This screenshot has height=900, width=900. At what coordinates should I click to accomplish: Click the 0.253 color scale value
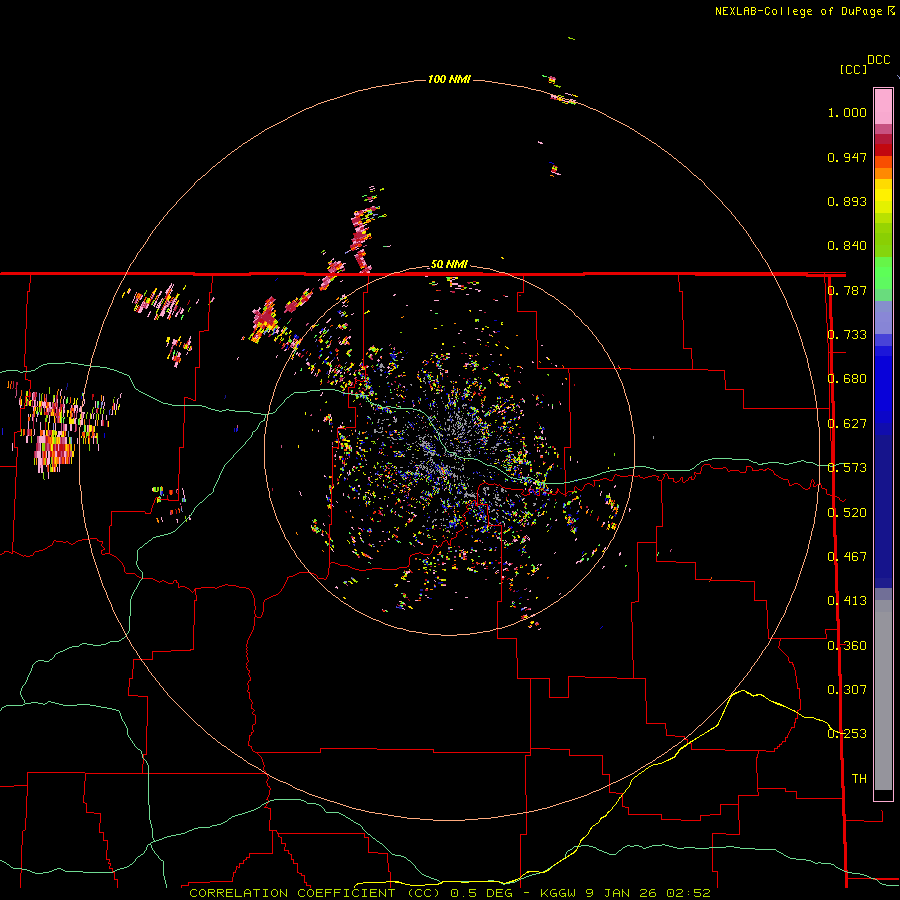(847, 734)
